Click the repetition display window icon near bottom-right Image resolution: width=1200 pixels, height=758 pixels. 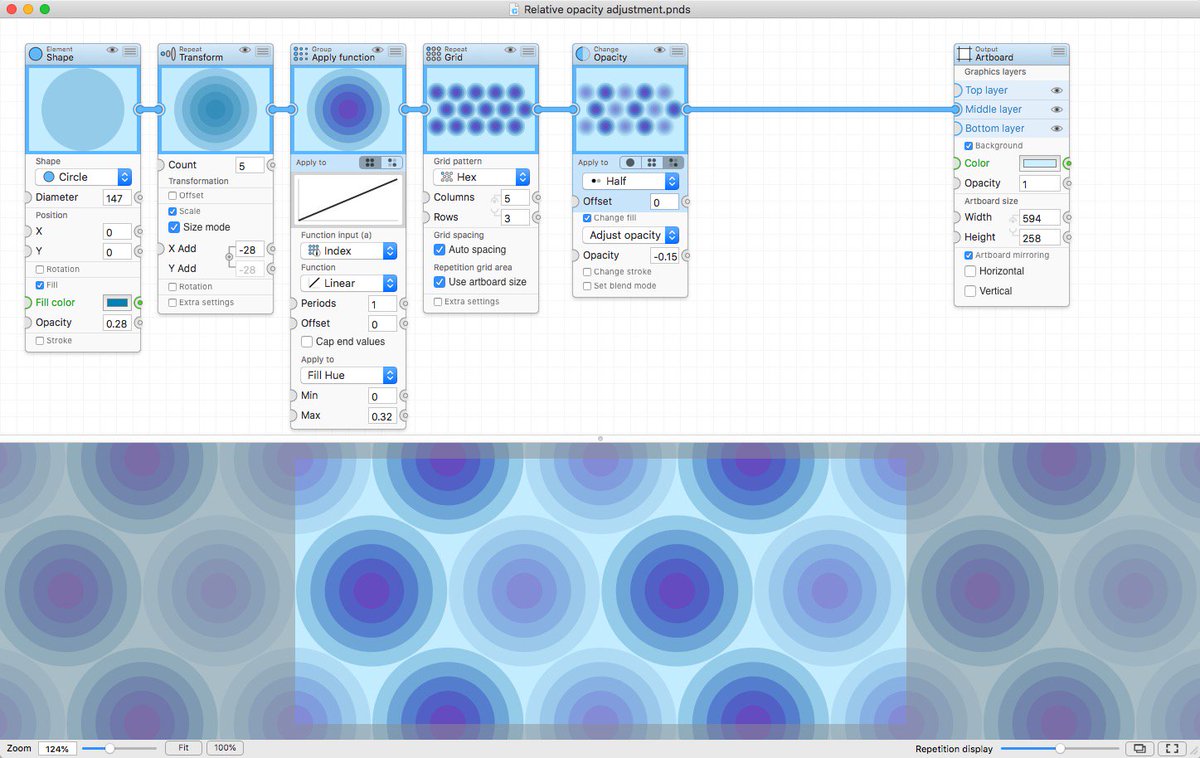coord(1140,748)
